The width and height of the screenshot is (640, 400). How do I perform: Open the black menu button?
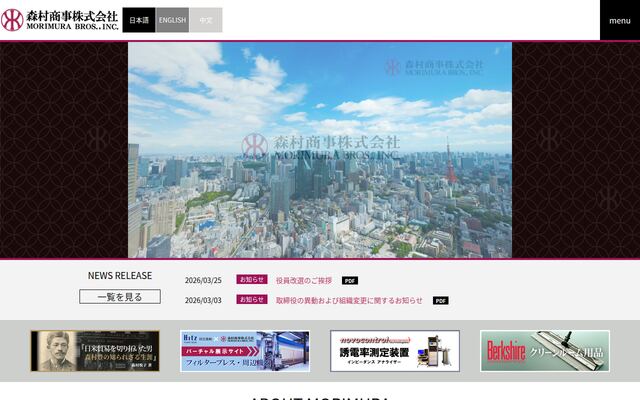(620, 20)
